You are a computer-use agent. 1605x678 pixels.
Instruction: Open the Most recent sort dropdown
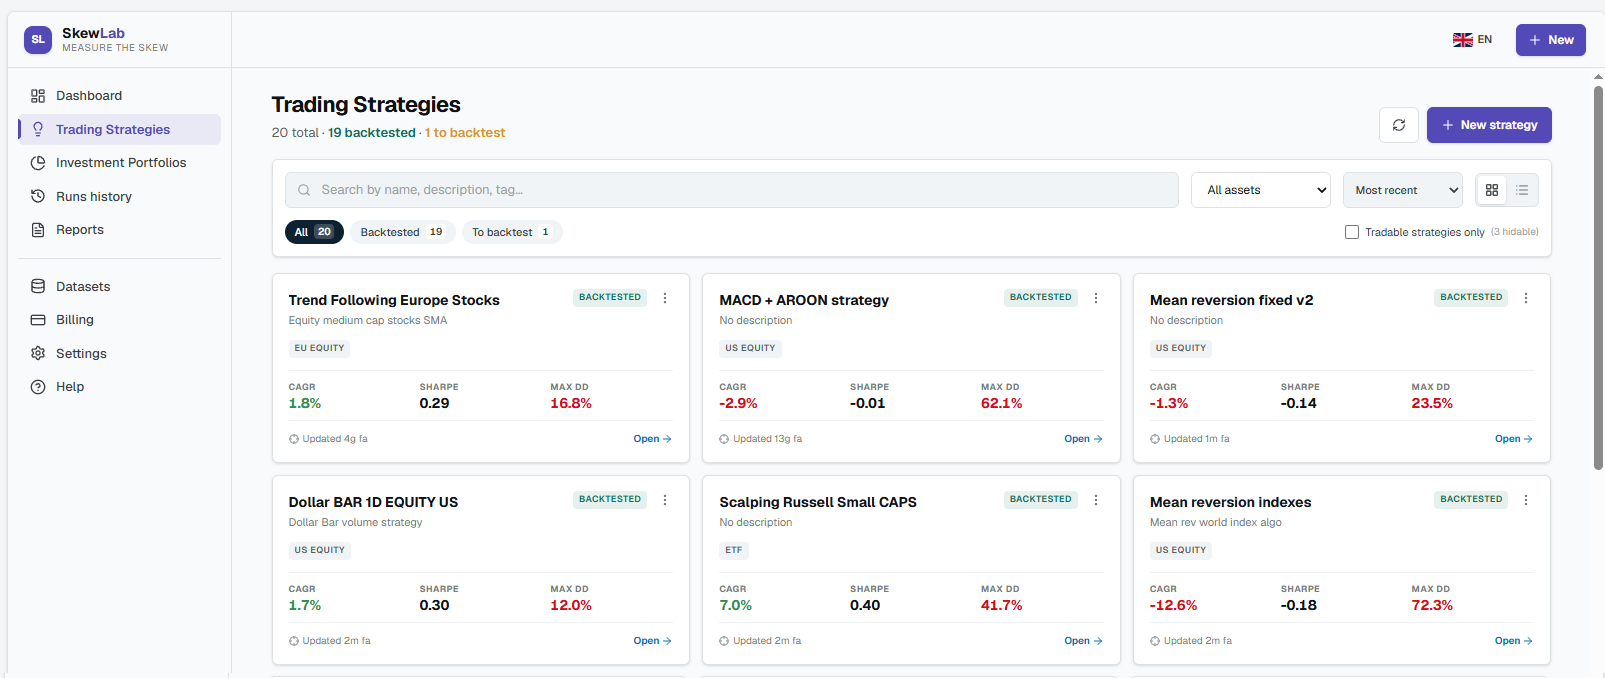(1403, 190)
